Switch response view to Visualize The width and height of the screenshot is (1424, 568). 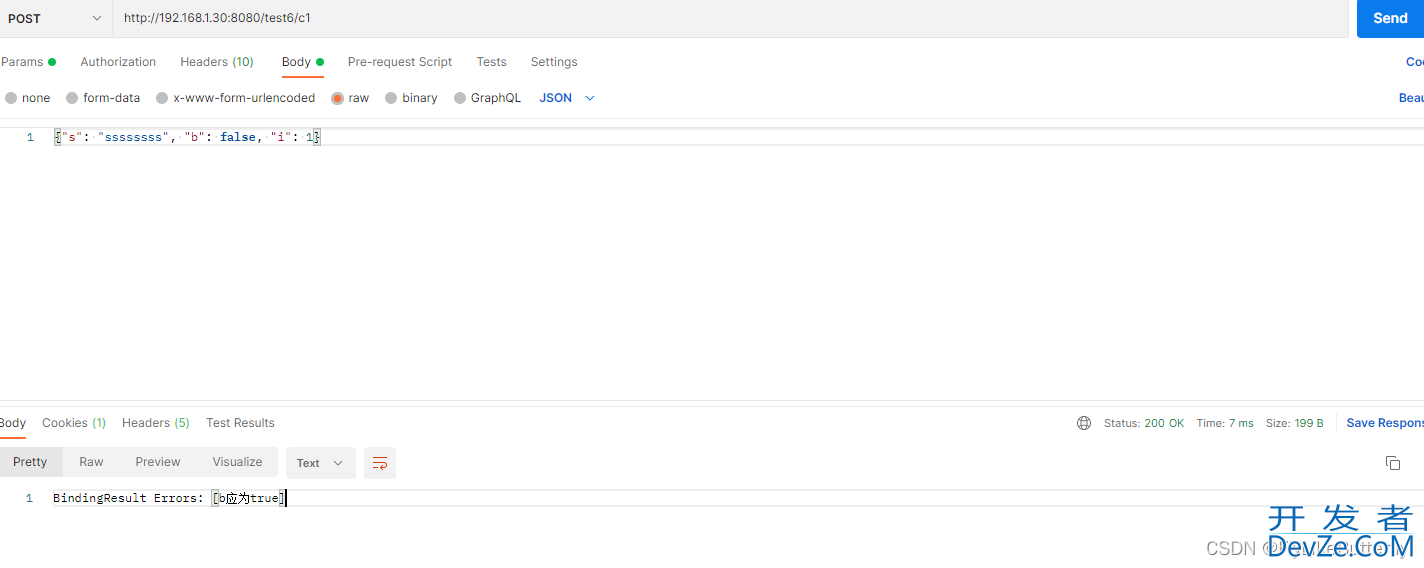(x=237, y=462)
